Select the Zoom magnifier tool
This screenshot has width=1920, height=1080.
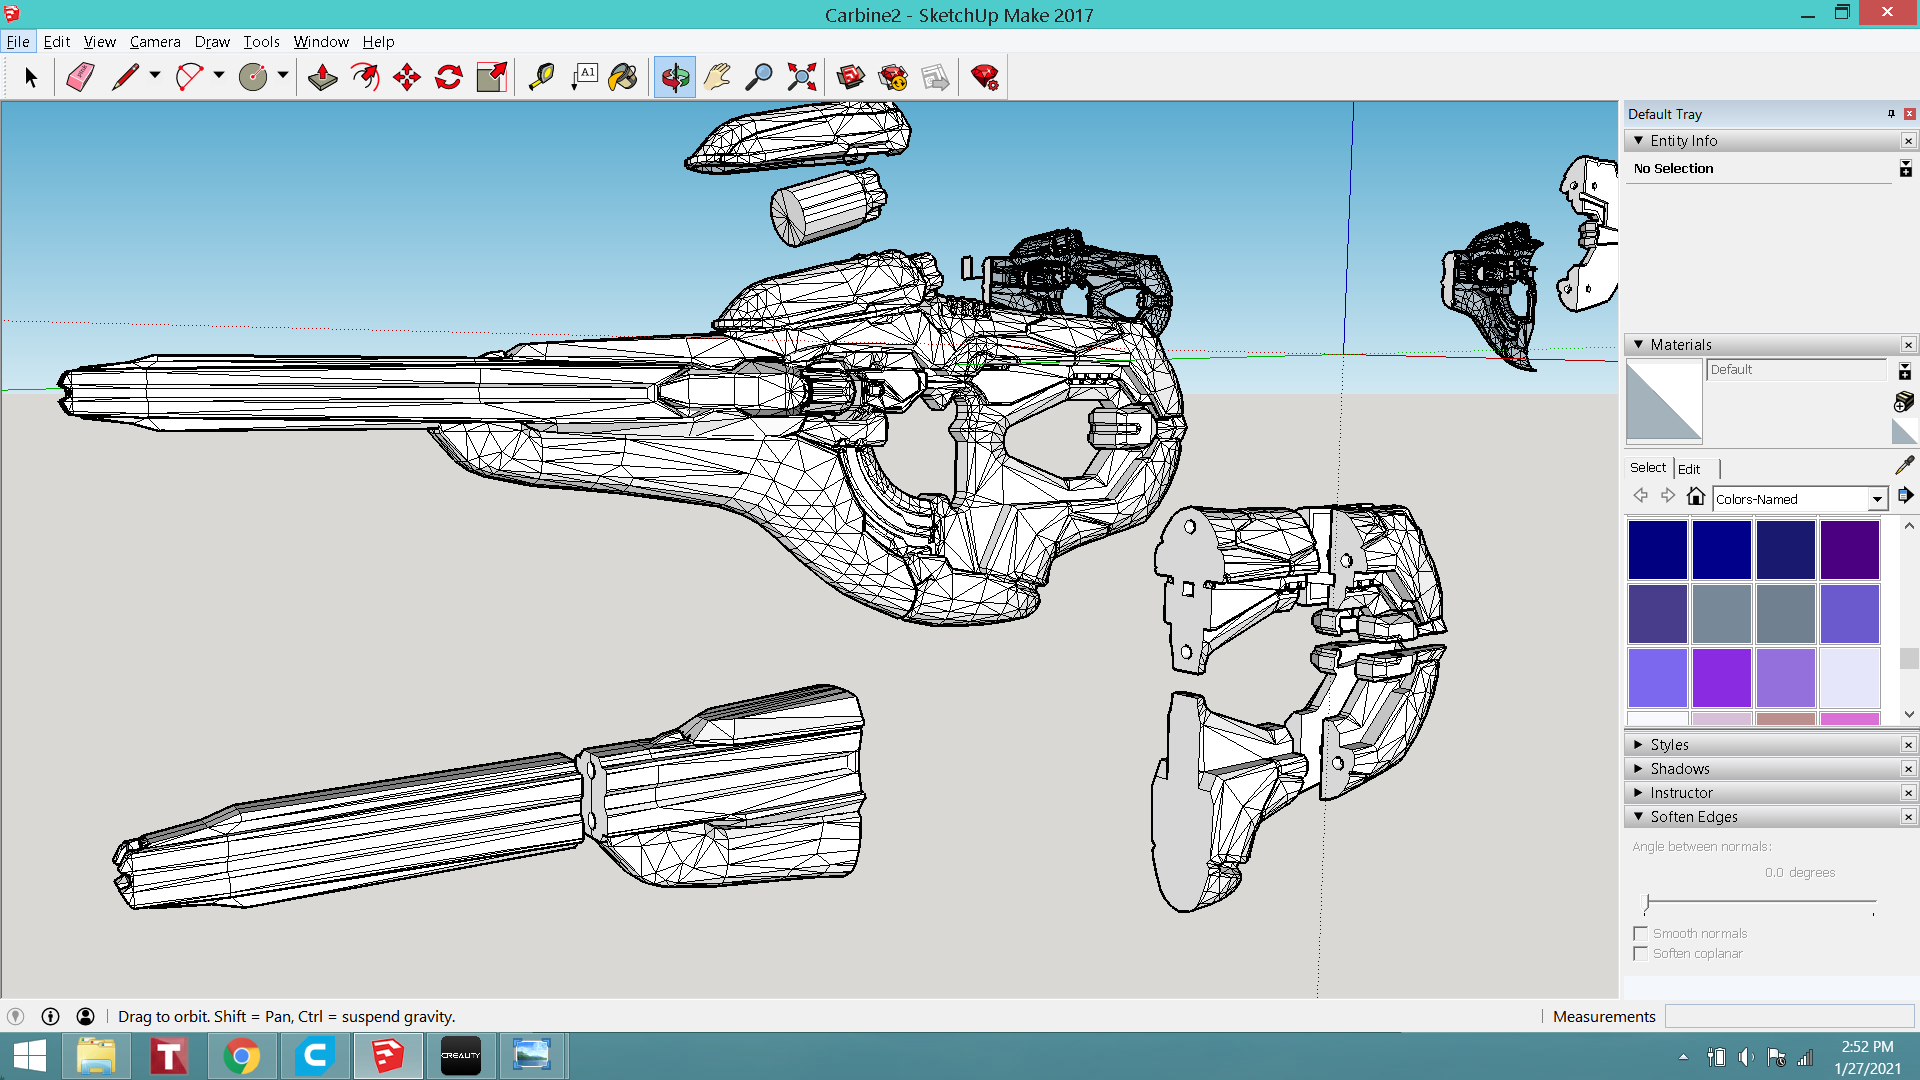point(759,77)
